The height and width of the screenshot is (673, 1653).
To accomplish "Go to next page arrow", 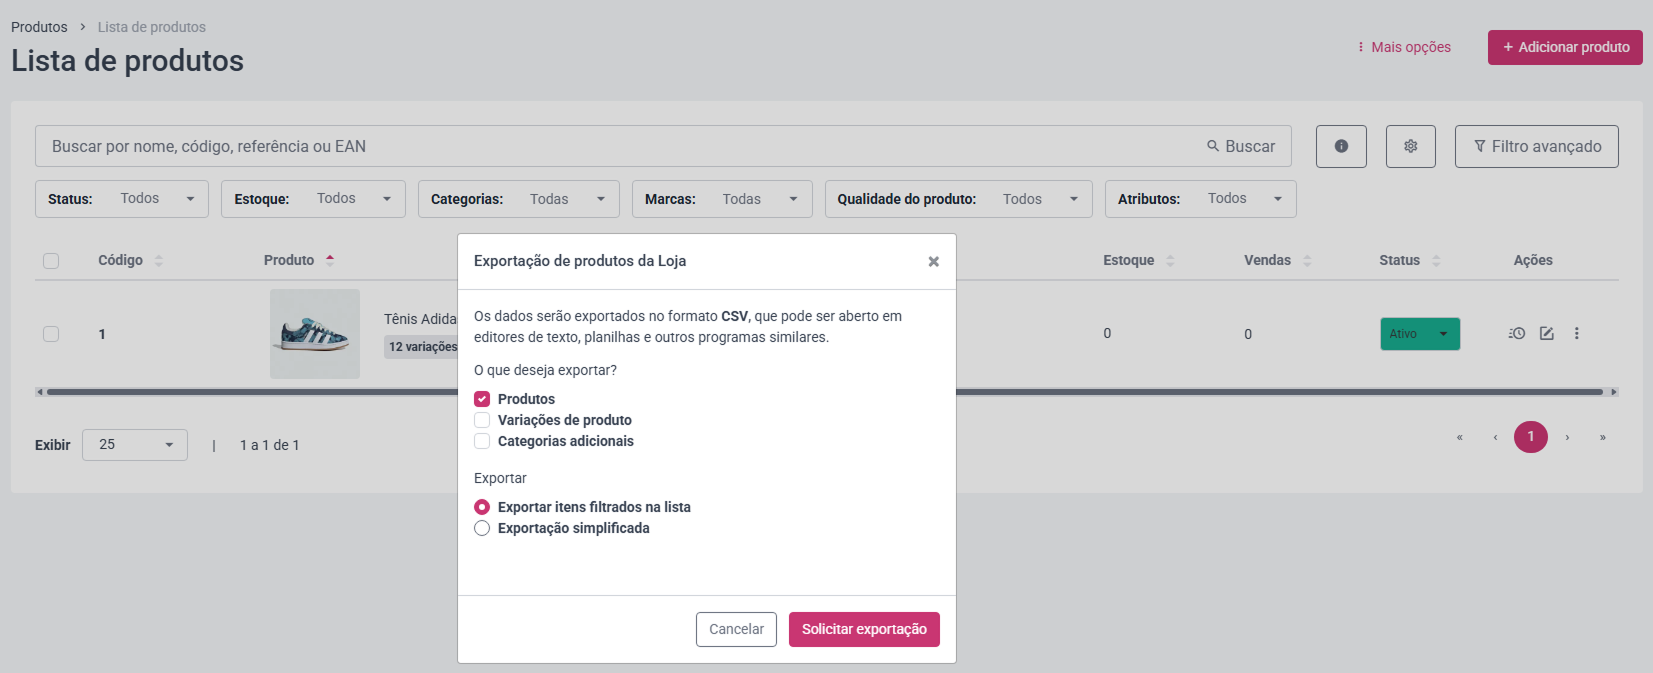I will pyautogui.click(x=1567, y=437).
